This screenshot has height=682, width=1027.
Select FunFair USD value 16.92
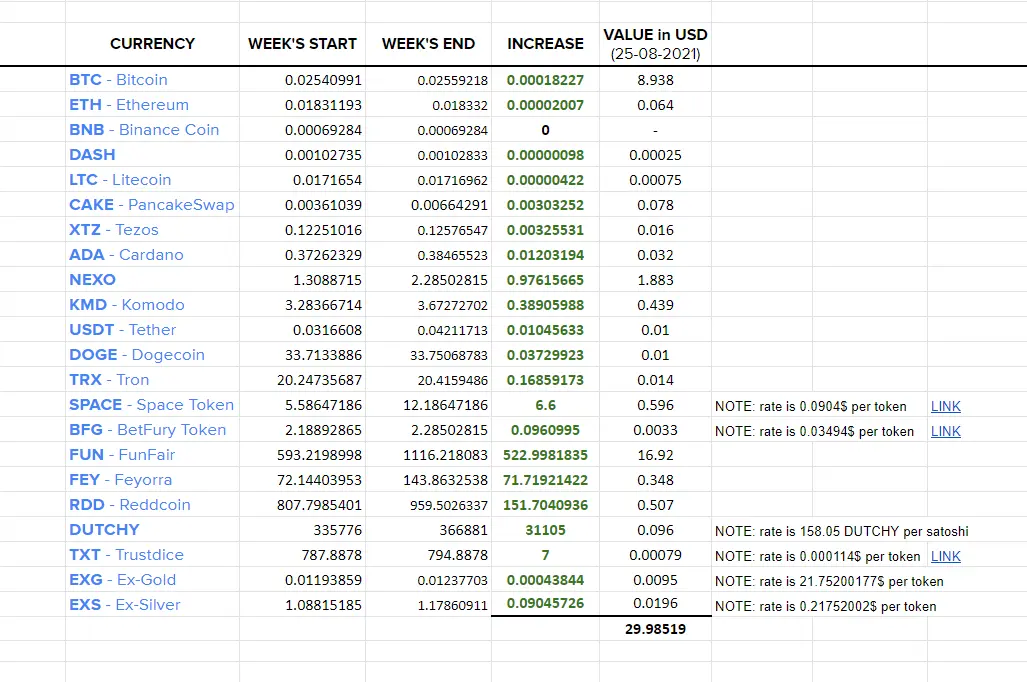pos(655,455)
